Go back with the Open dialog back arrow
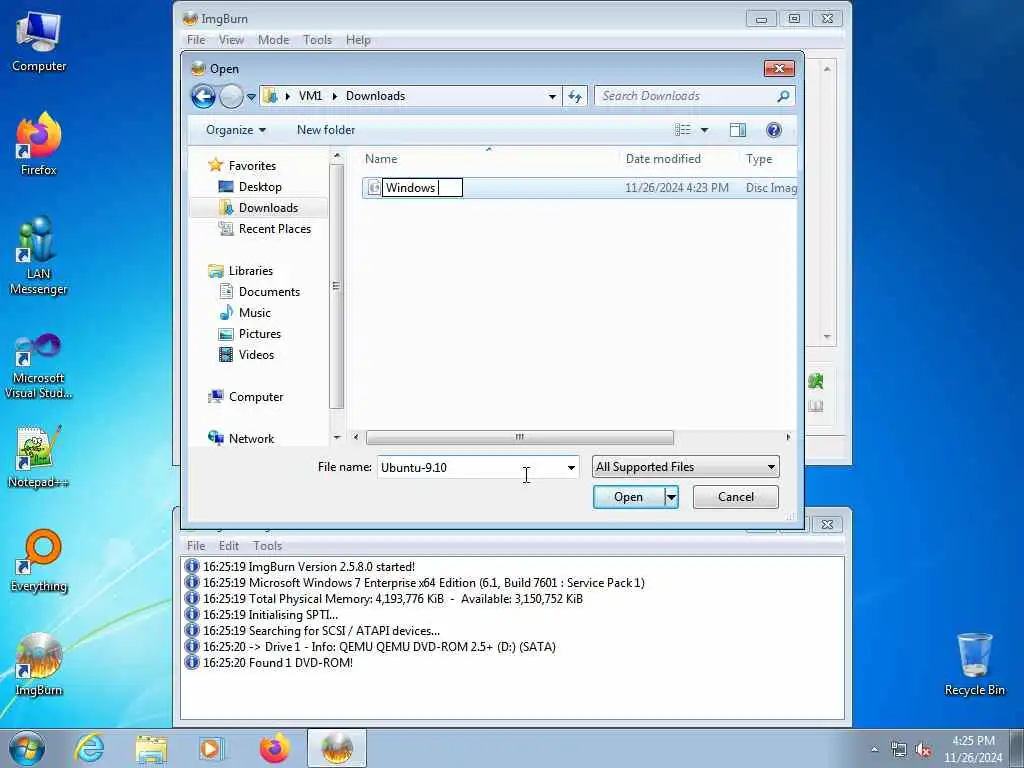The width and height of the screenshot is (1024, 768). (x=203, y=97)
